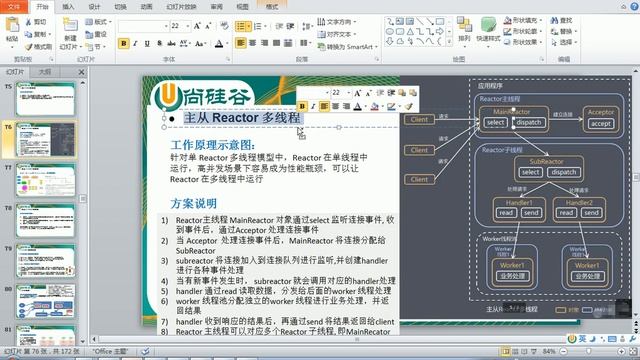Switch to the Design (设计) tab

pos(94,7)
